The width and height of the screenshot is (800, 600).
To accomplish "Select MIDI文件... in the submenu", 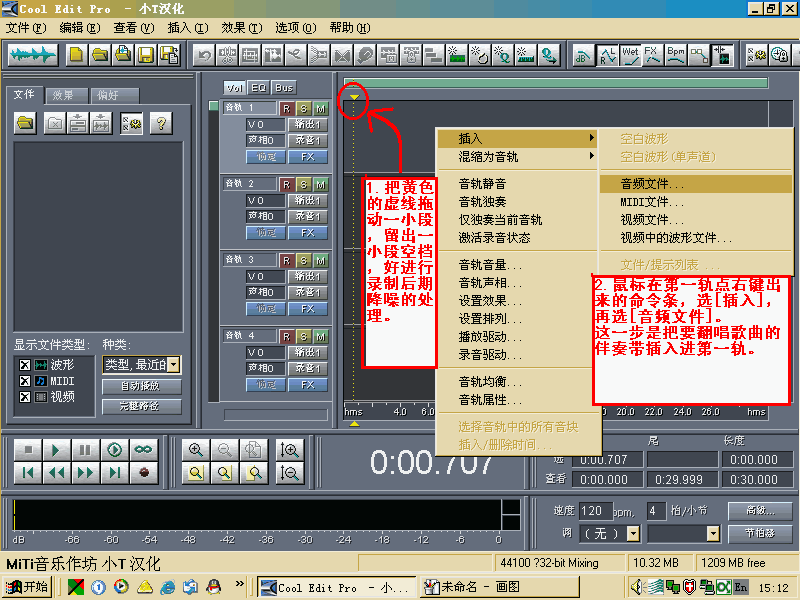I will [x=696, y=202].
